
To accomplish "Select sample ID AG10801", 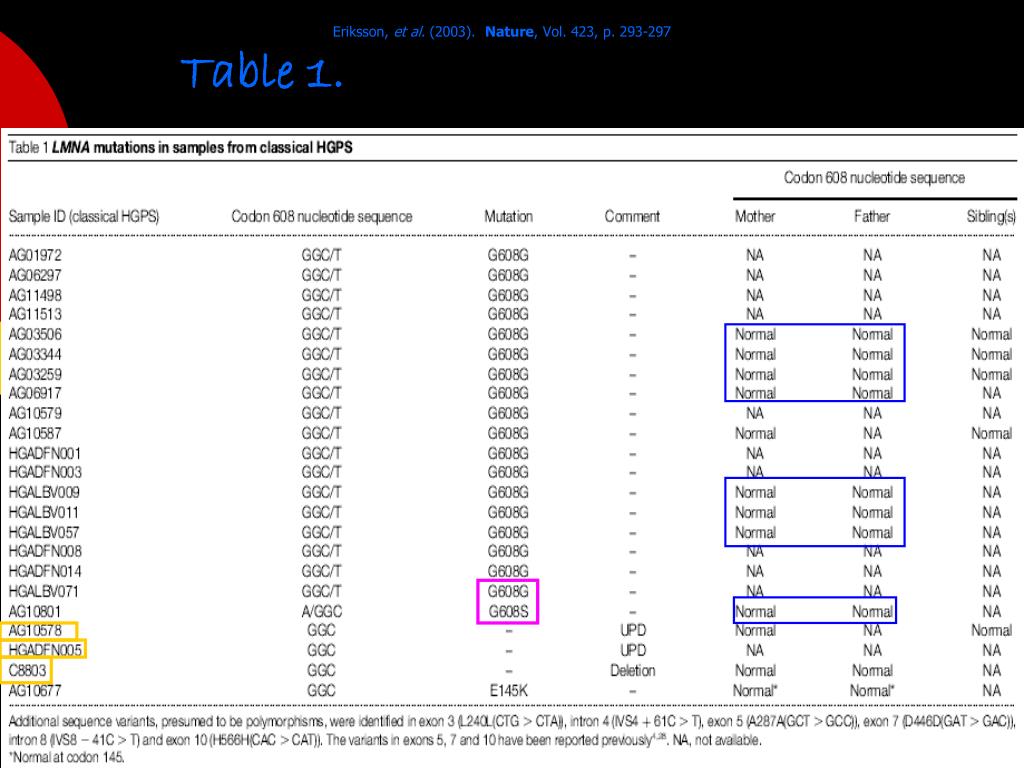I will coord(34,612).
